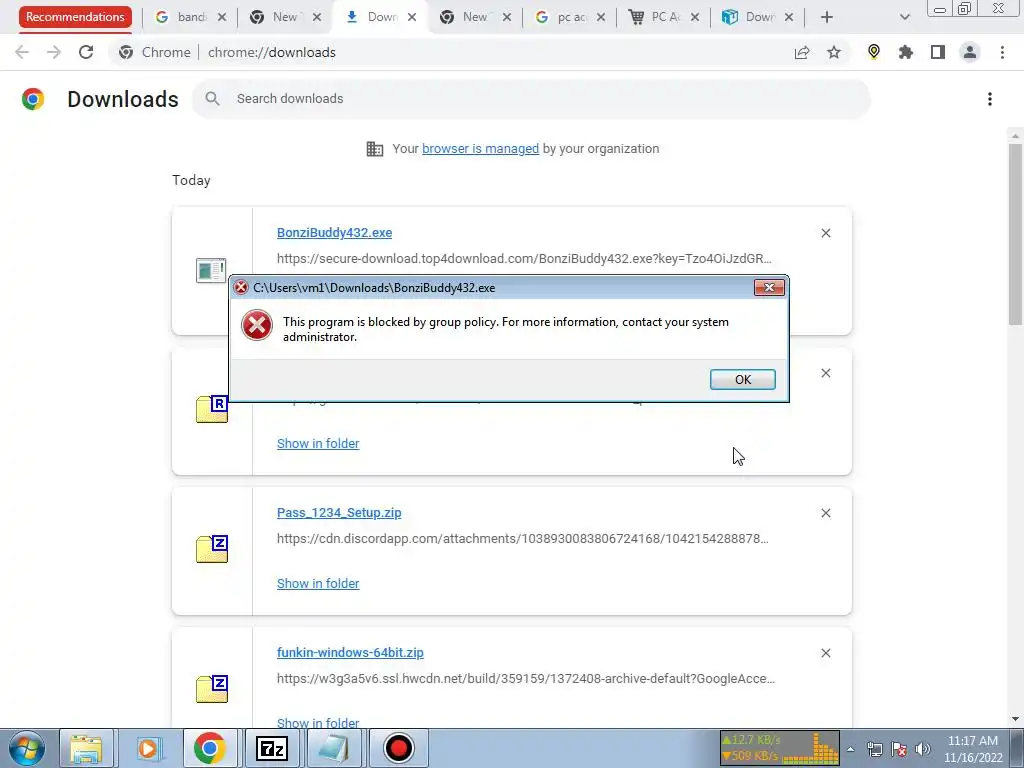The height and width of the screenshot is (768, 1024).
Task: Open the Extensions puzzle icon
Action: 906,52
